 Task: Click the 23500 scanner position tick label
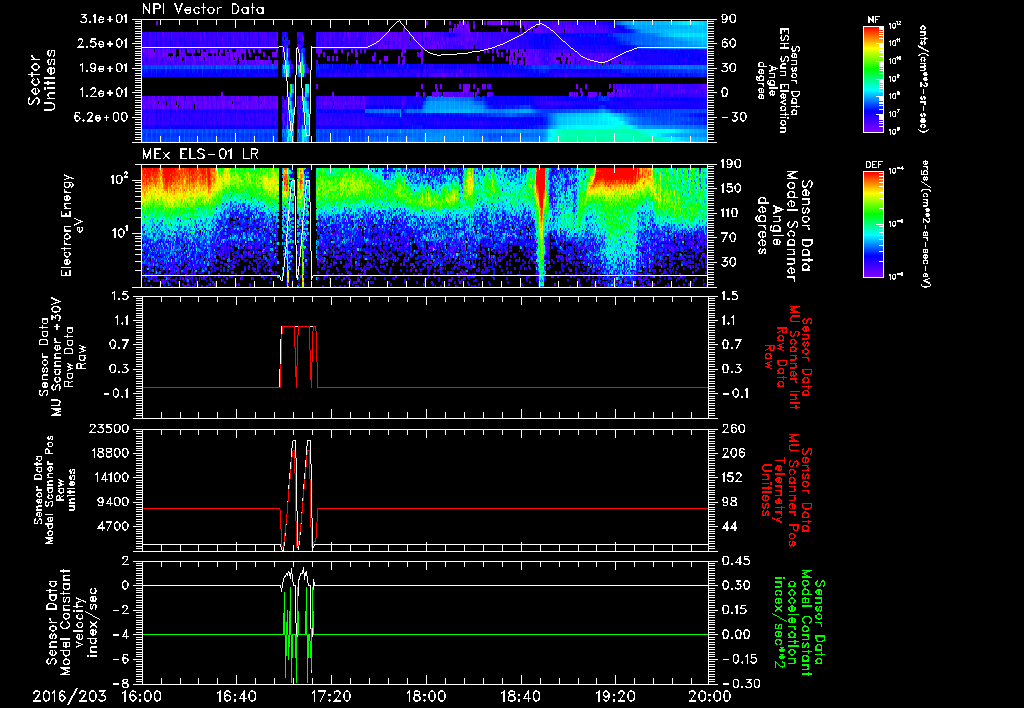[x=108, y=428]
